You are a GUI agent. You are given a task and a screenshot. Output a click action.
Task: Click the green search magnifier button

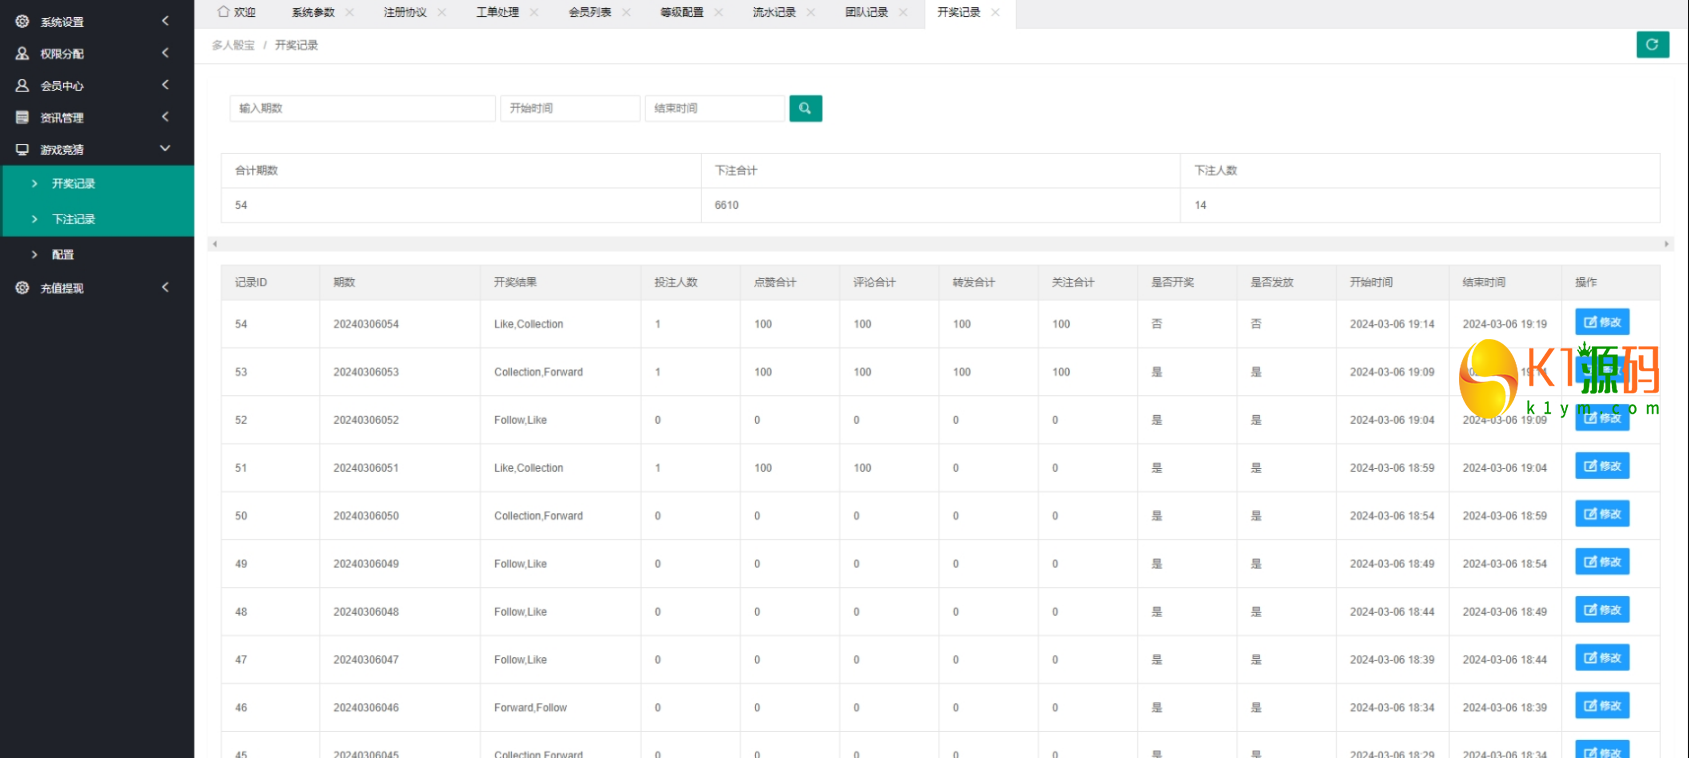pos(805,108)
